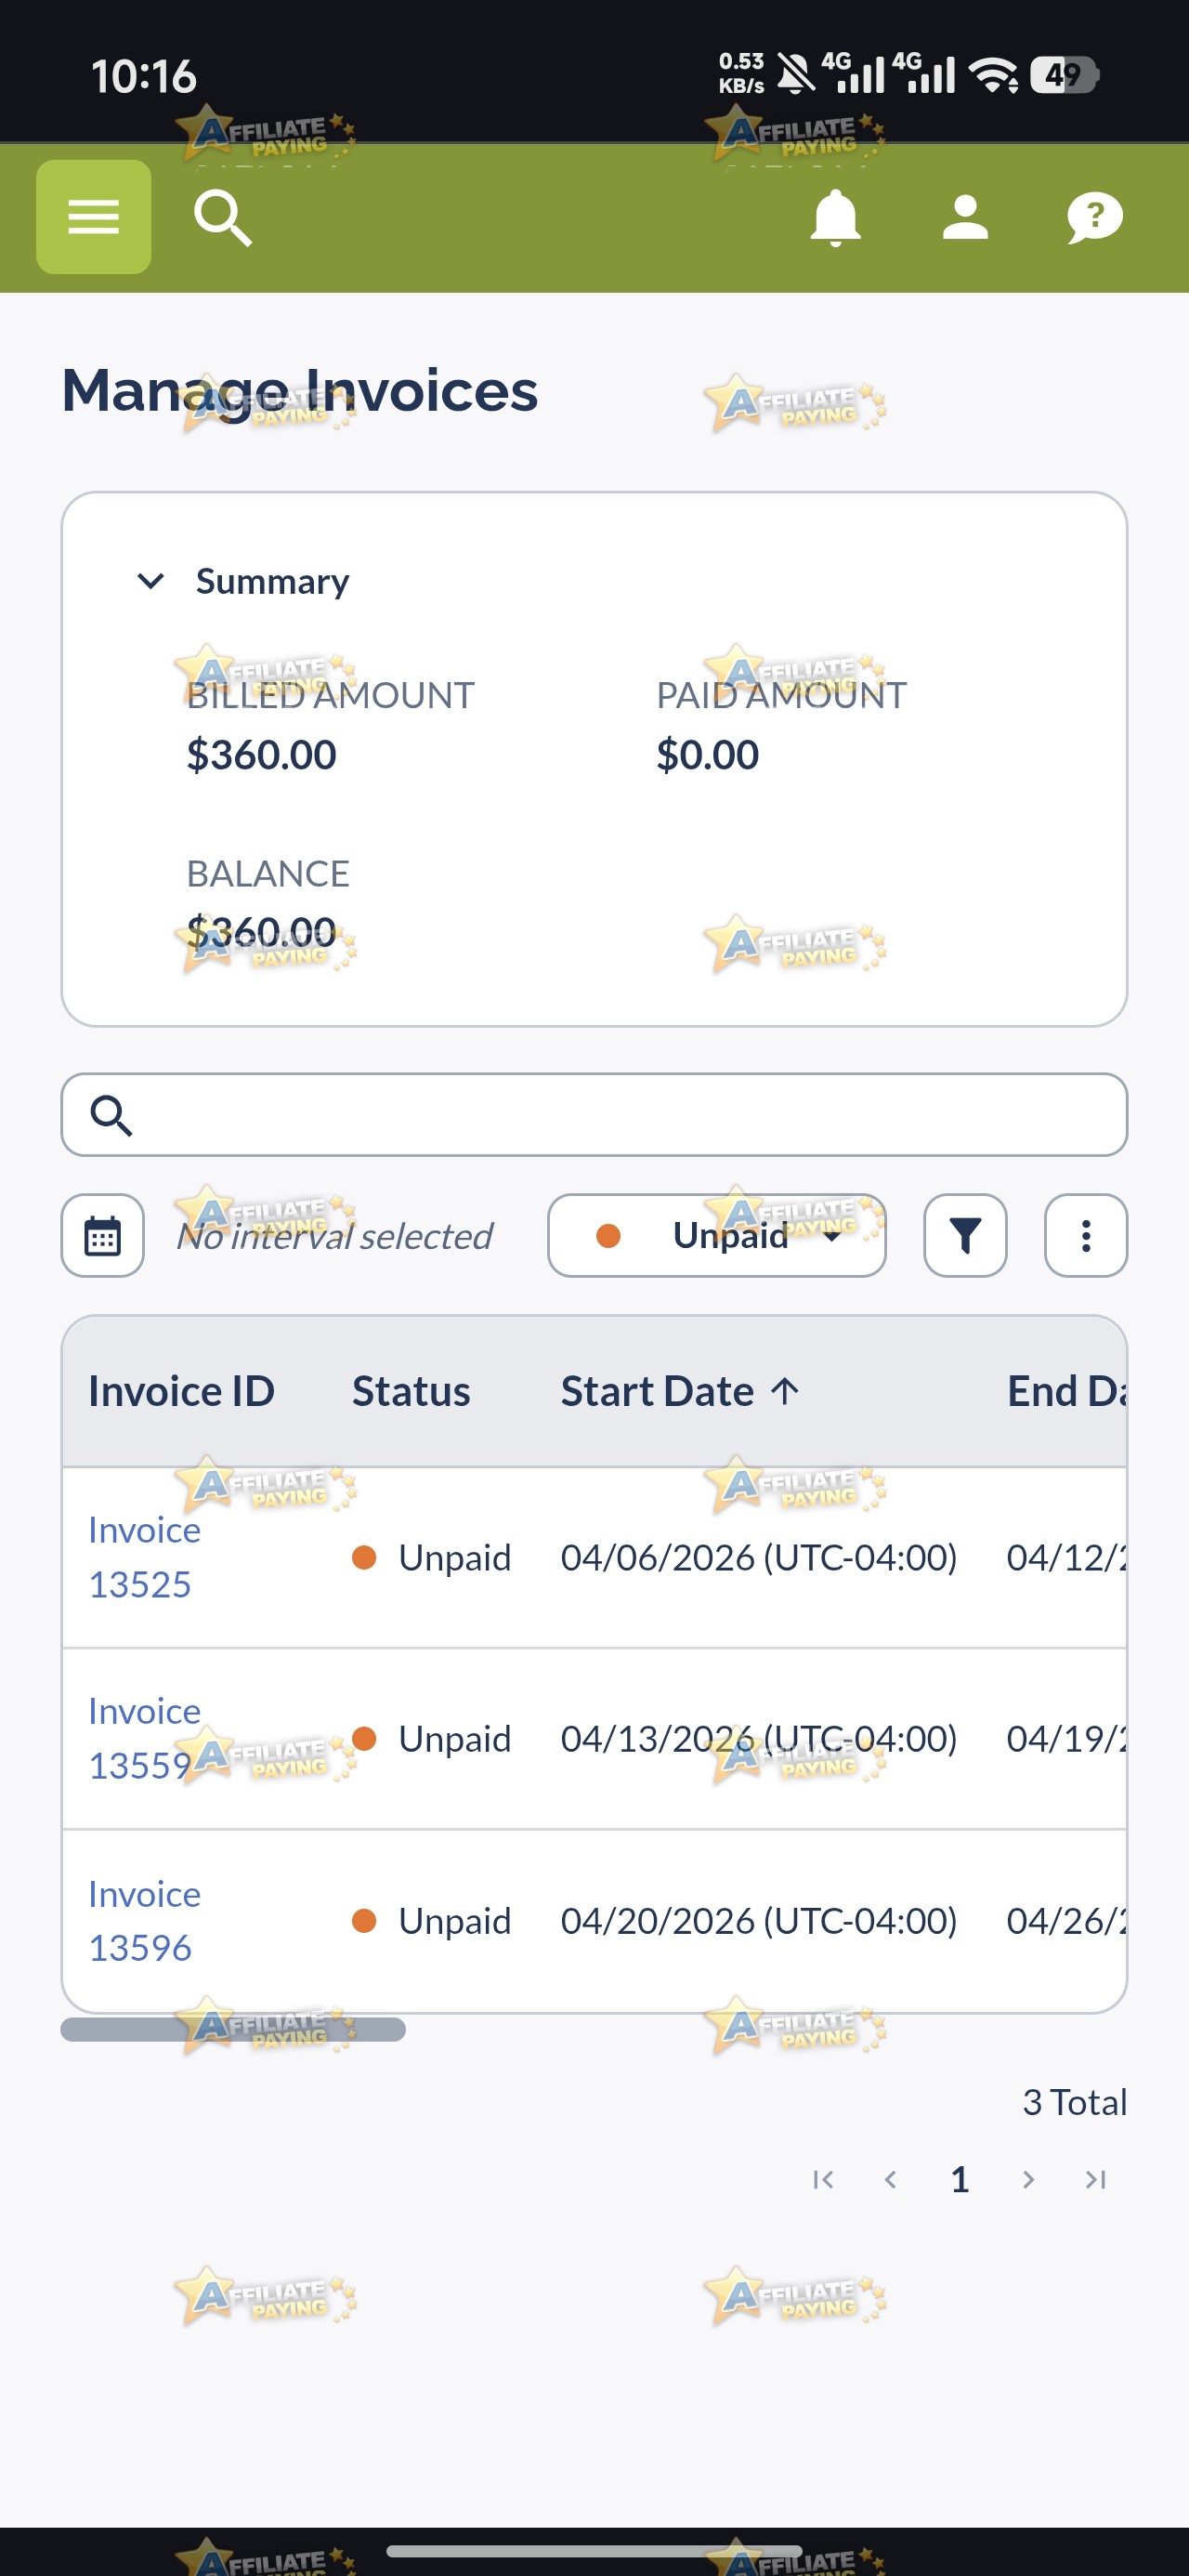Open Invoice 13596 link

pos(144,1920)
